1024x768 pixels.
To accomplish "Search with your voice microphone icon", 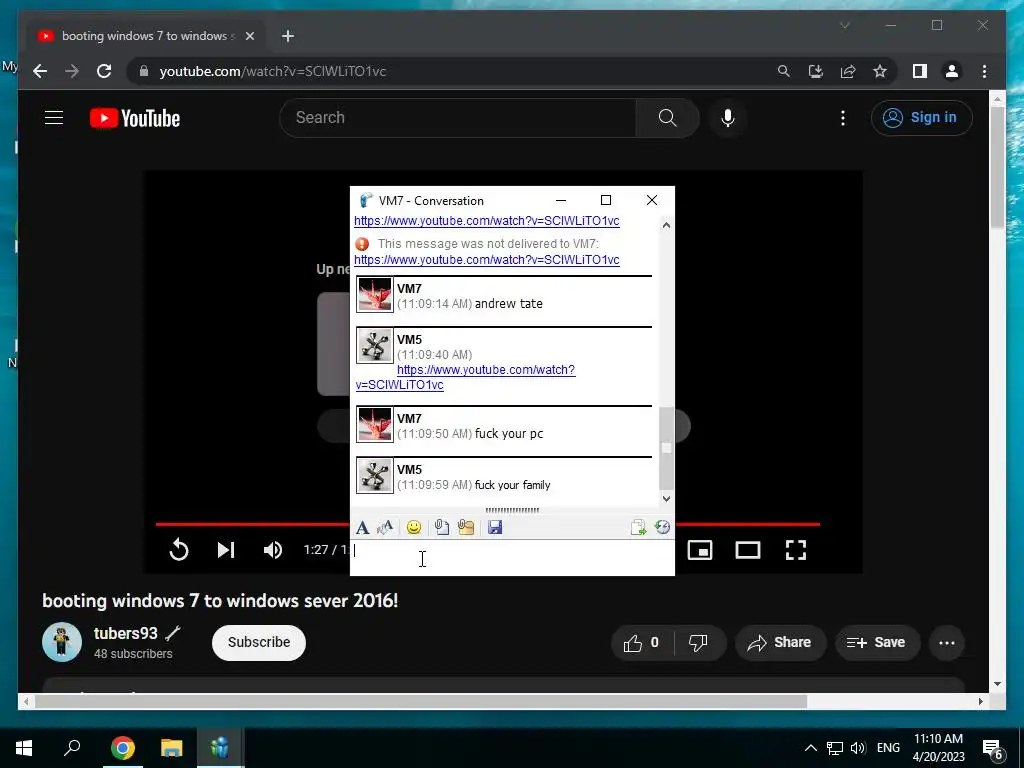I will (728, 118).
